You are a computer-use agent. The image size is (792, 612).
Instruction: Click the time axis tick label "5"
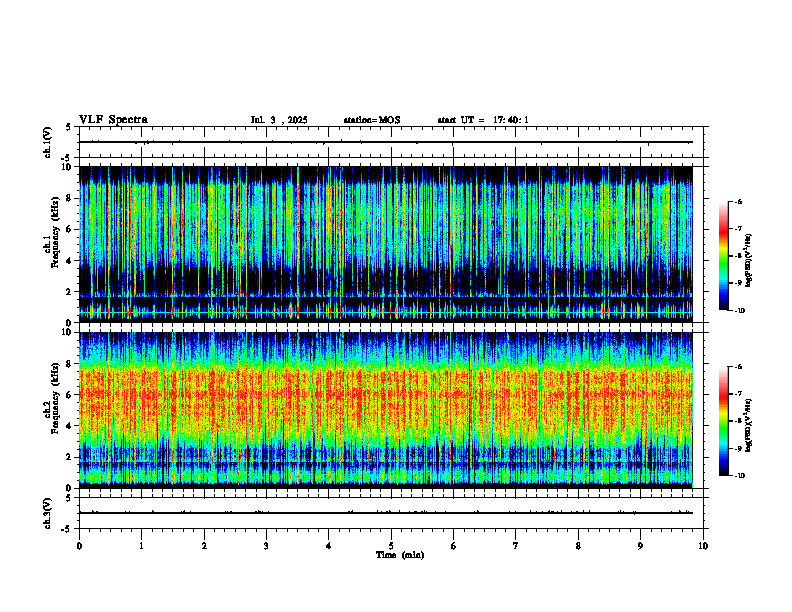click(391, 546)
